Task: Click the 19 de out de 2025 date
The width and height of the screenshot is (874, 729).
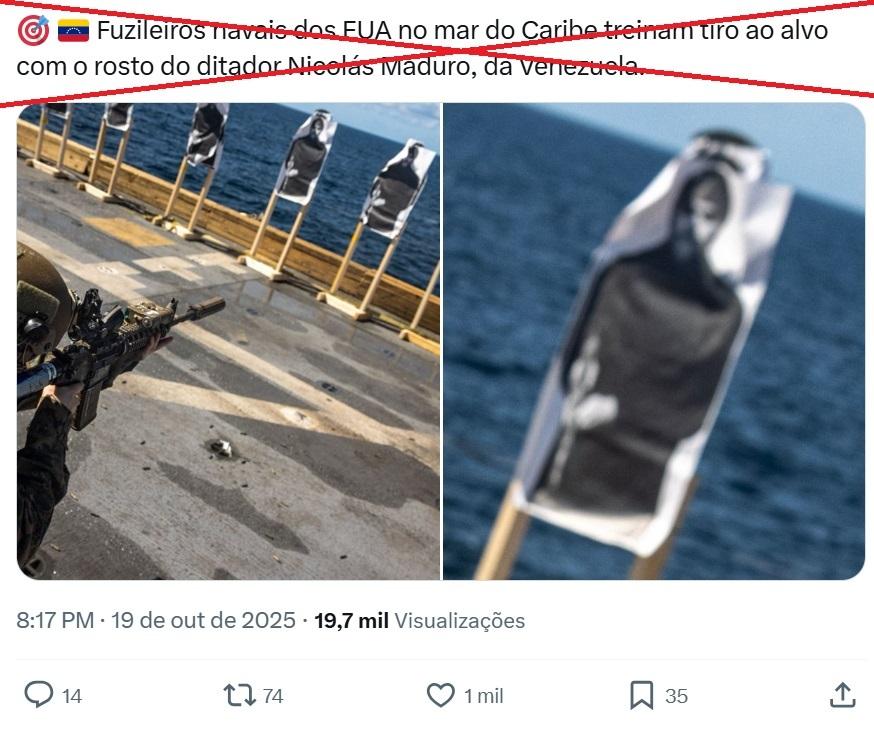Action: 203,620
